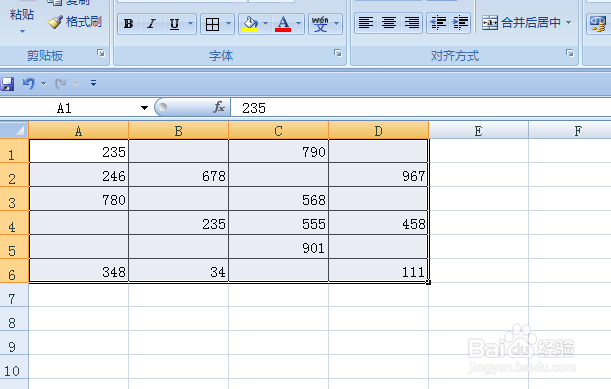
Task: Click cell containing 458
Action: [x=378, y=223]
